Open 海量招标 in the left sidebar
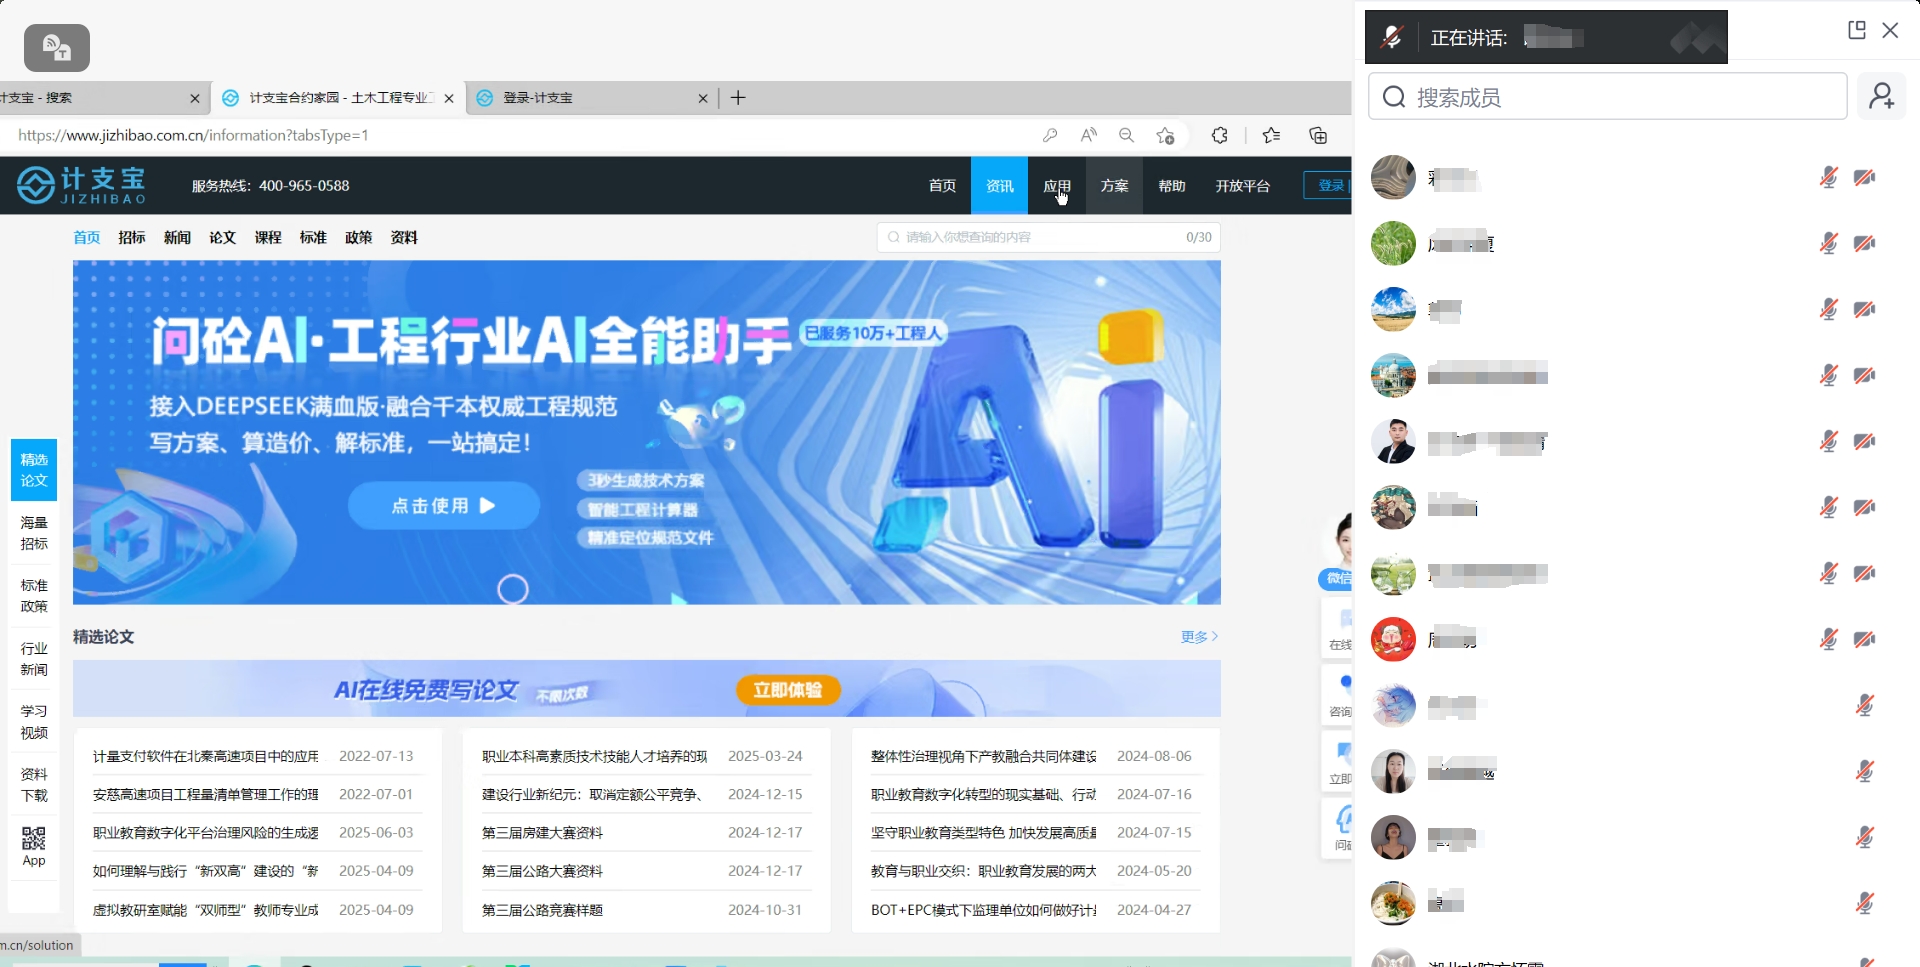This screenshot has width=1920, height=967. [34, 533]
